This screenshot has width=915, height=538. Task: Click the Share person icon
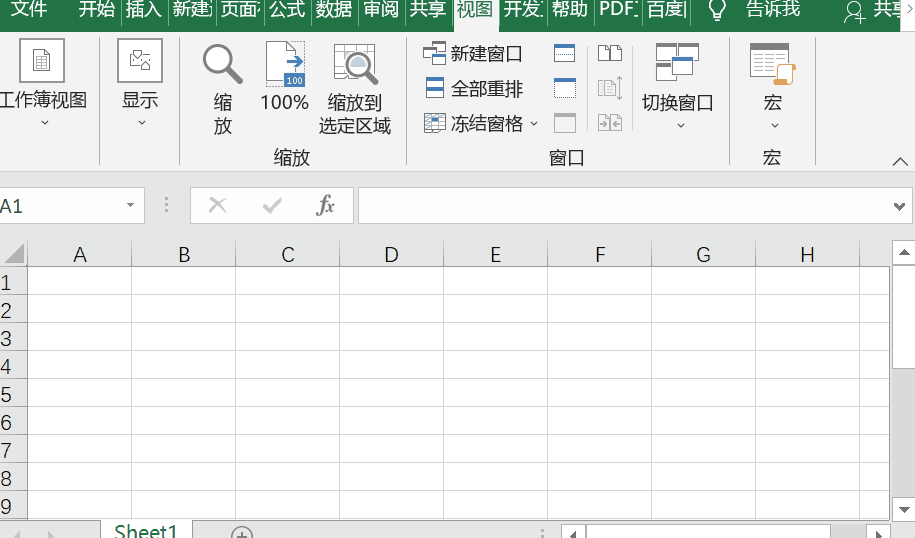854,12
